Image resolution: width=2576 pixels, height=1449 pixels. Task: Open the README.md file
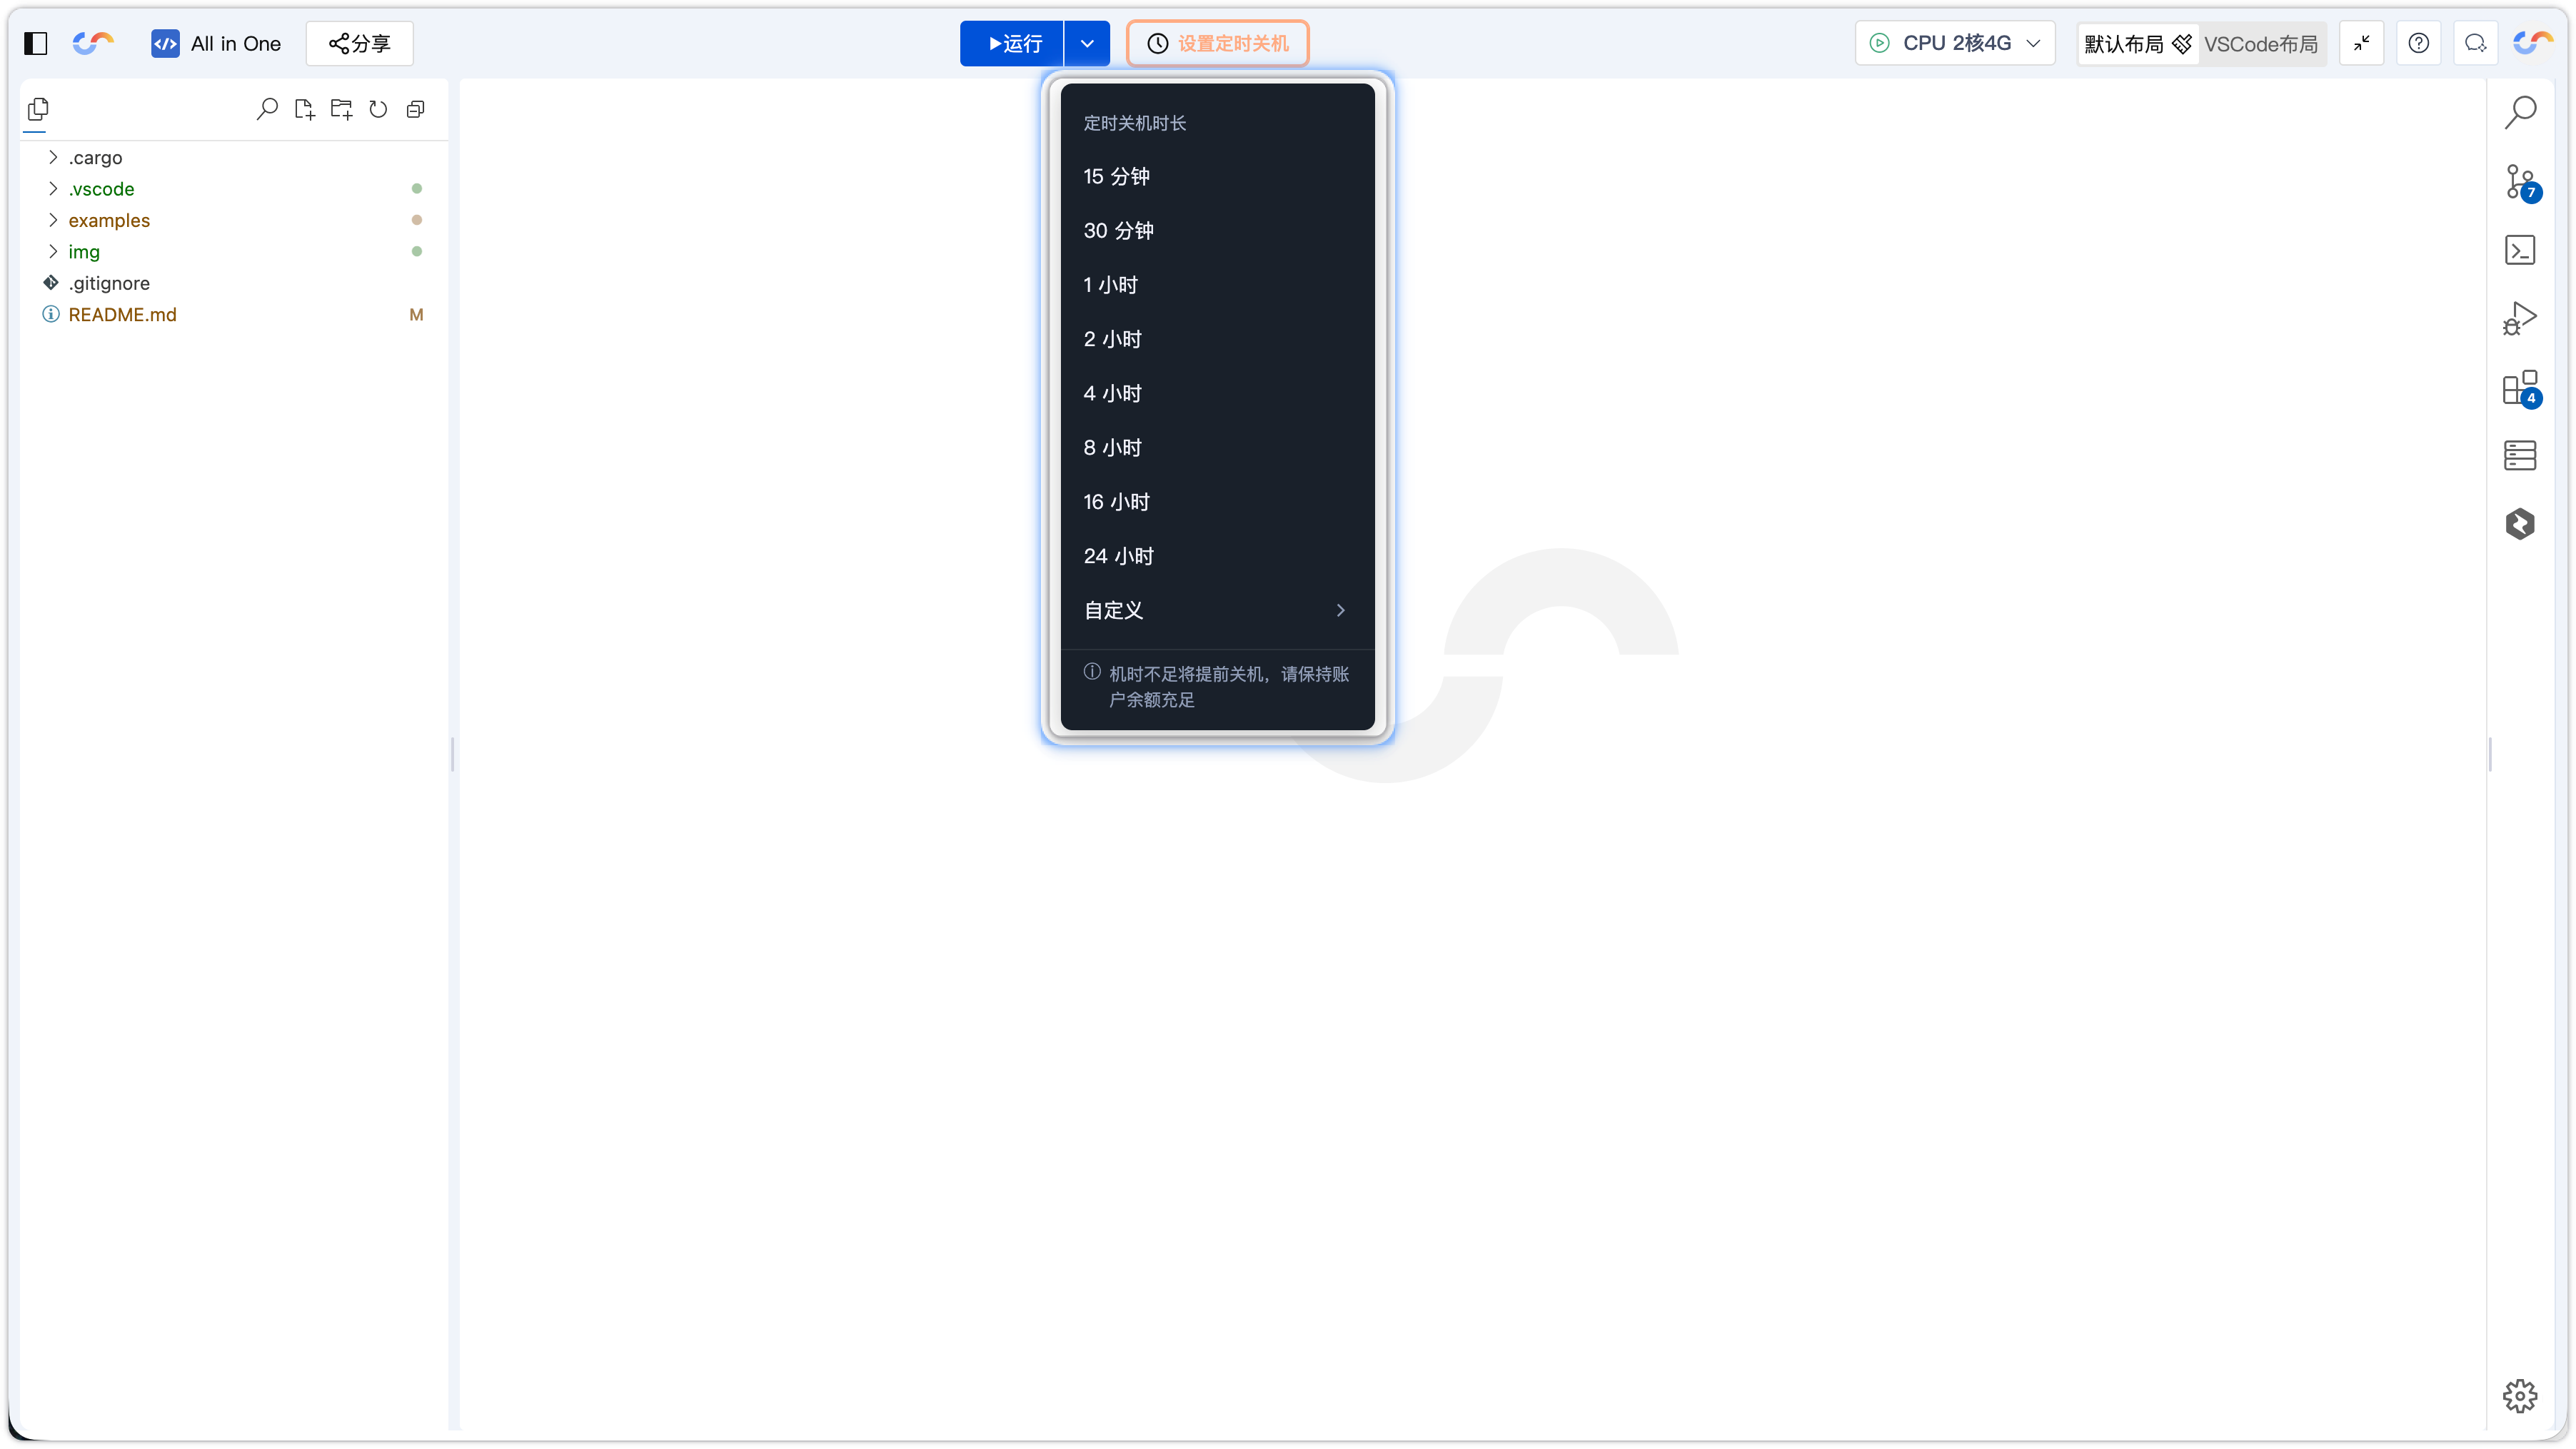pyautogui.click(x=233, y=314)
